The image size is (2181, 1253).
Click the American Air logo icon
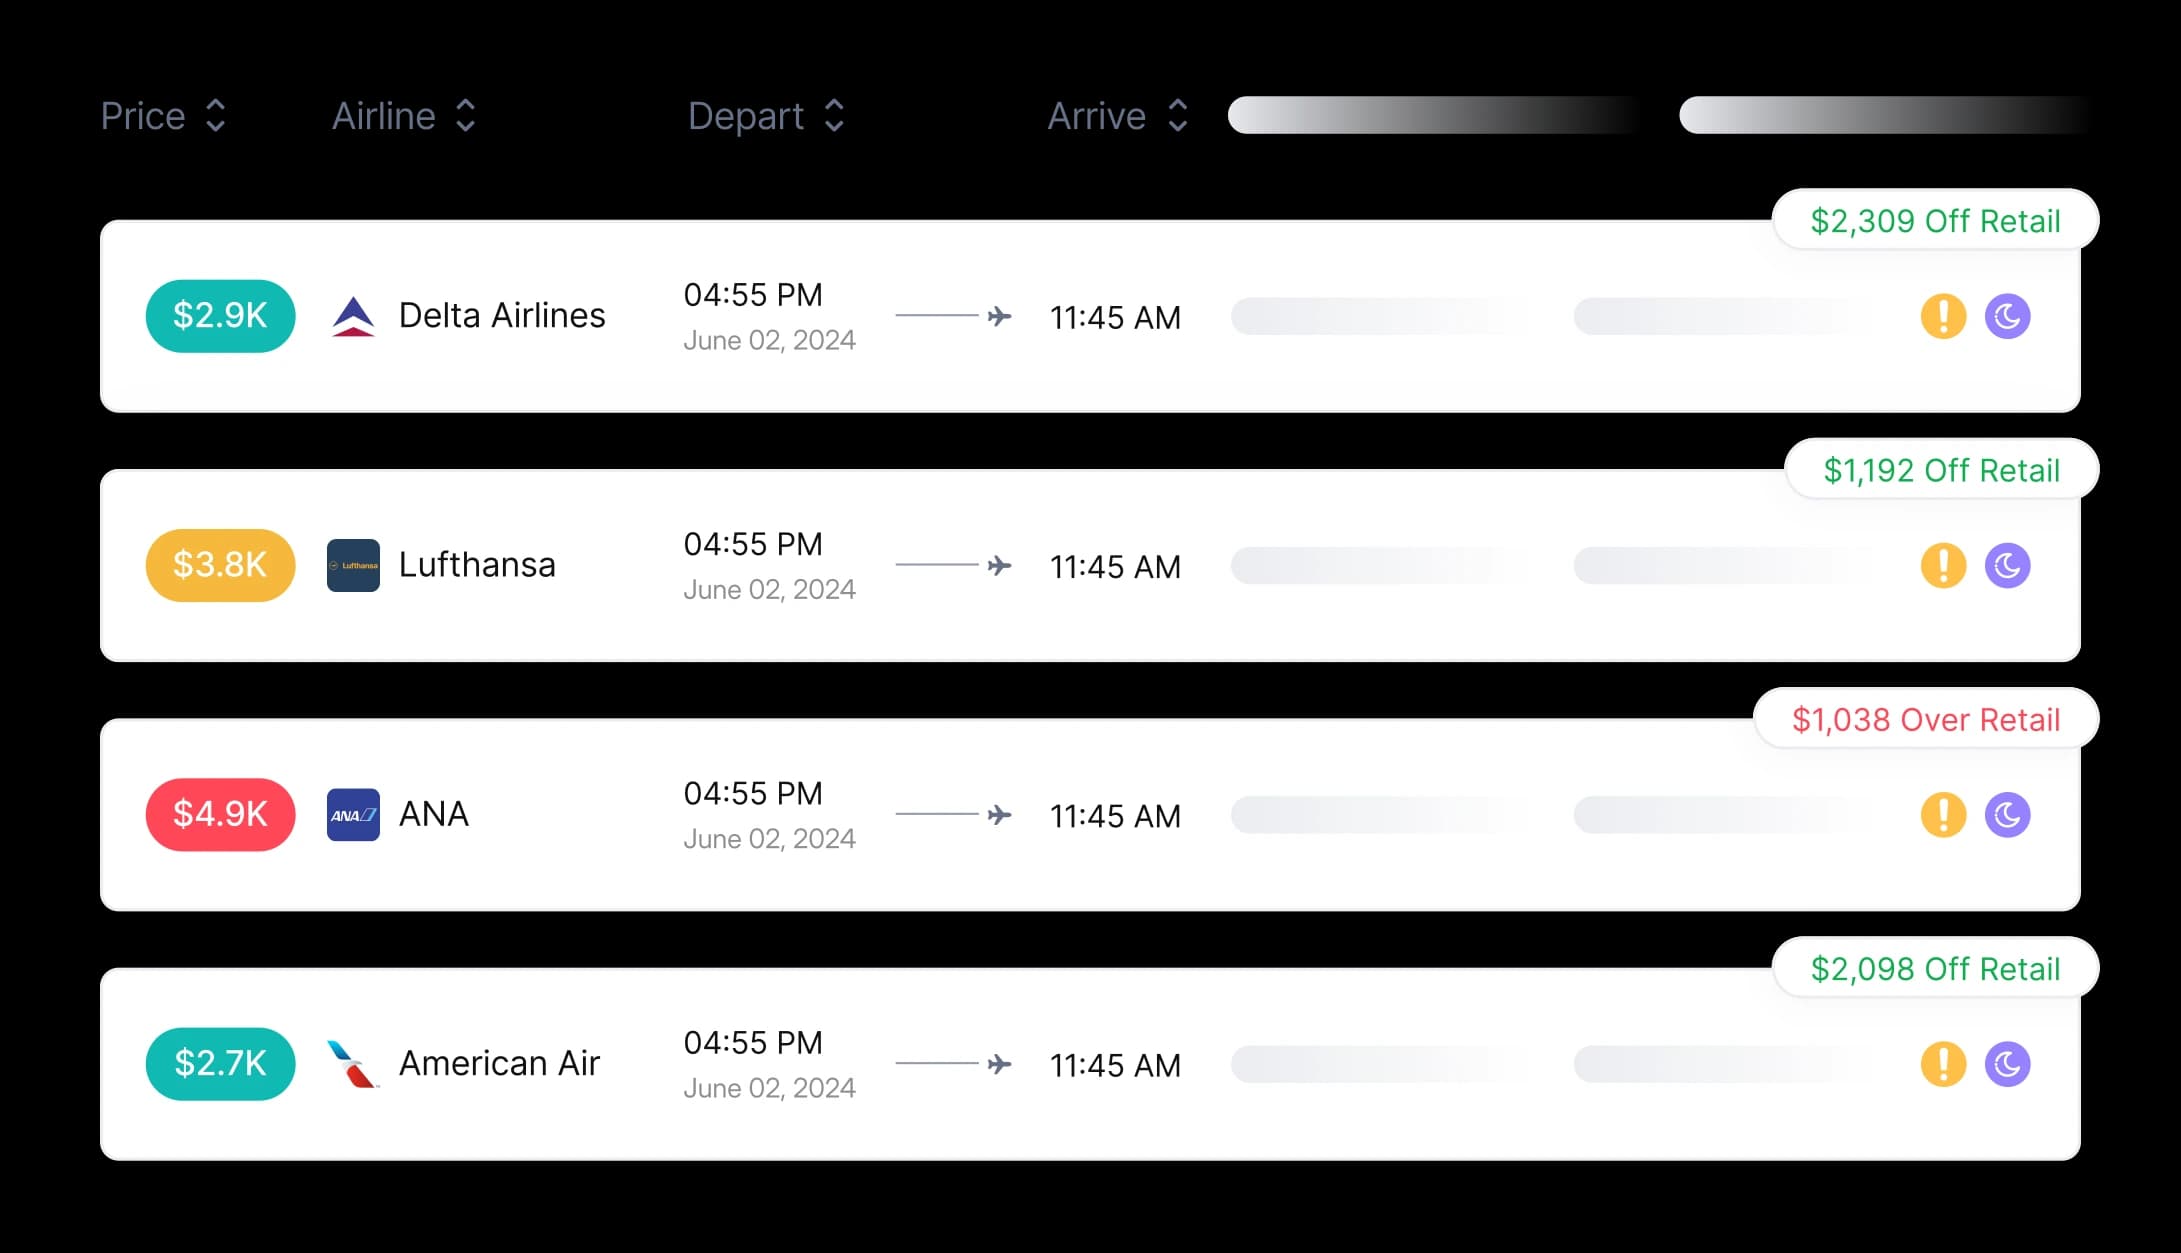(x=353, y=1064)
